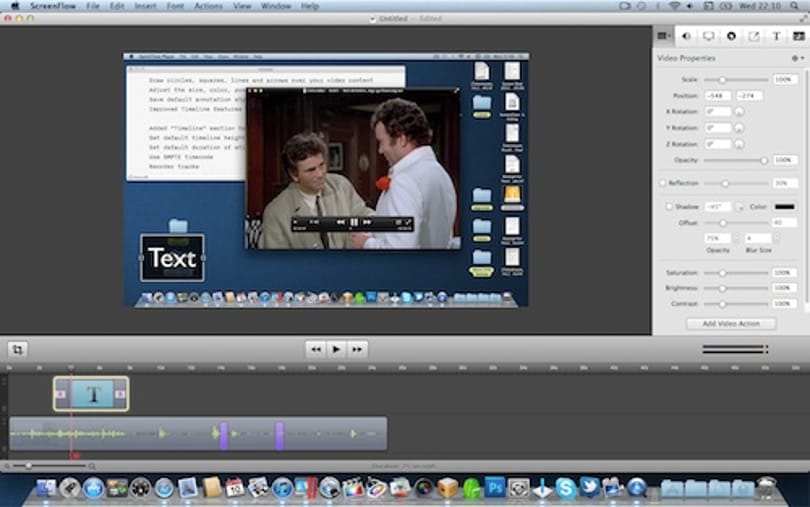Select the Text box on the canvas
The height and width of the screenshot is (507, 810).
coord(172,258)
